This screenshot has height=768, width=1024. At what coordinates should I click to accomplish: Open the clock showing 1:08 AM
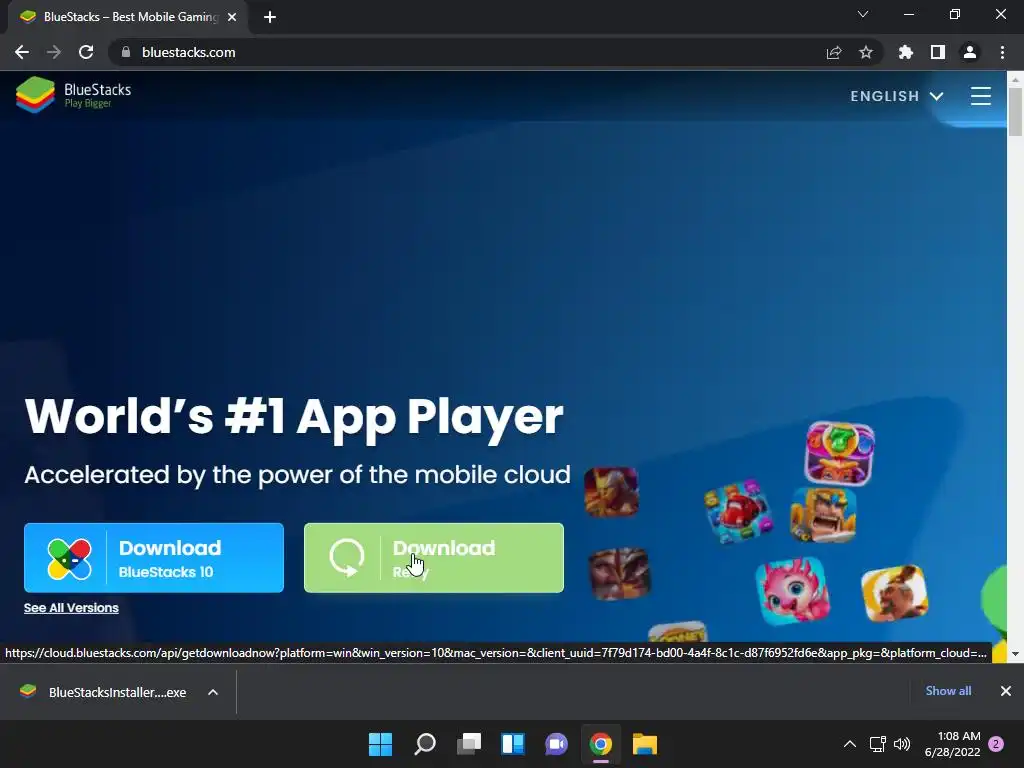coord(952,744)
